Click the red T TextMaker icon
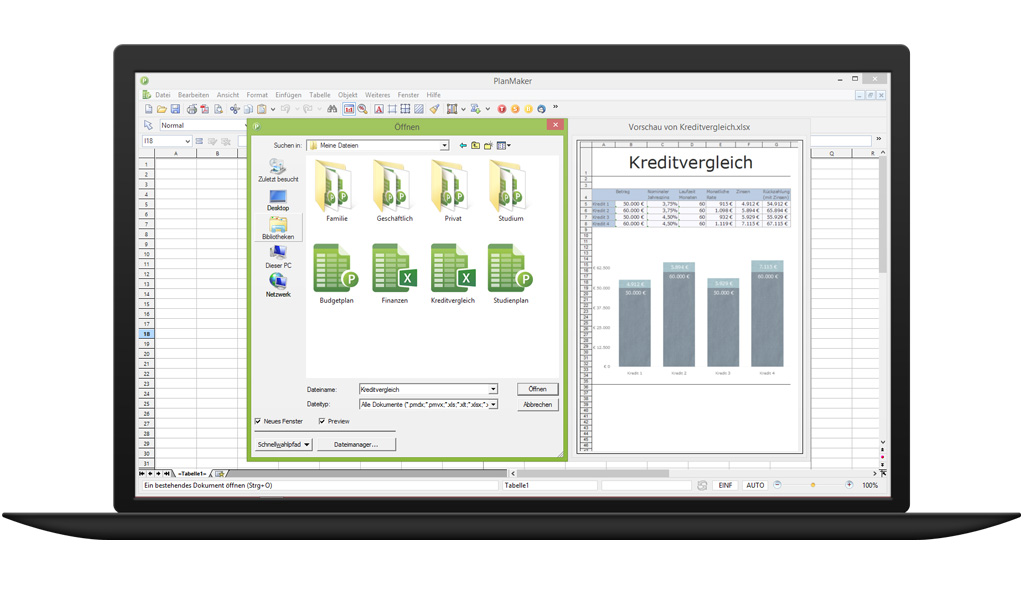 502,109
